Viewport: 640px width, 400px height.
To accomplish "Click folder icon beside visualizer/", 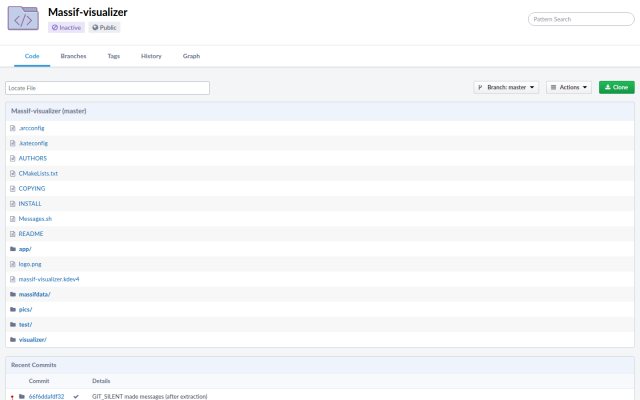I will pyautogui.click(x=13, y=340).
